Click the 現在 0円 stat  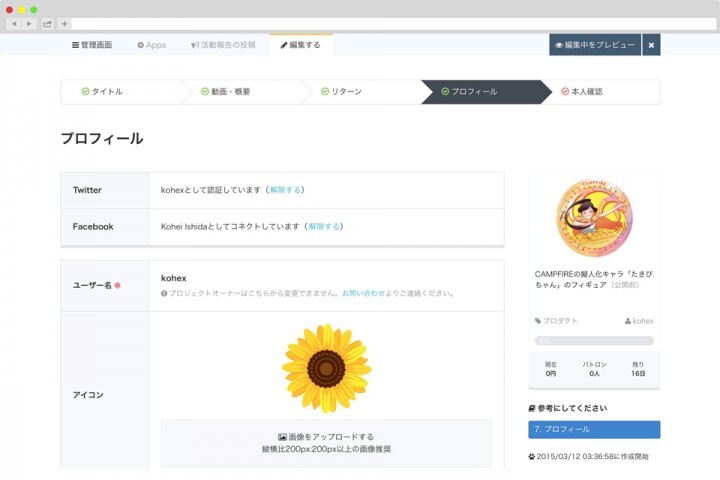(x=551, y=369)
